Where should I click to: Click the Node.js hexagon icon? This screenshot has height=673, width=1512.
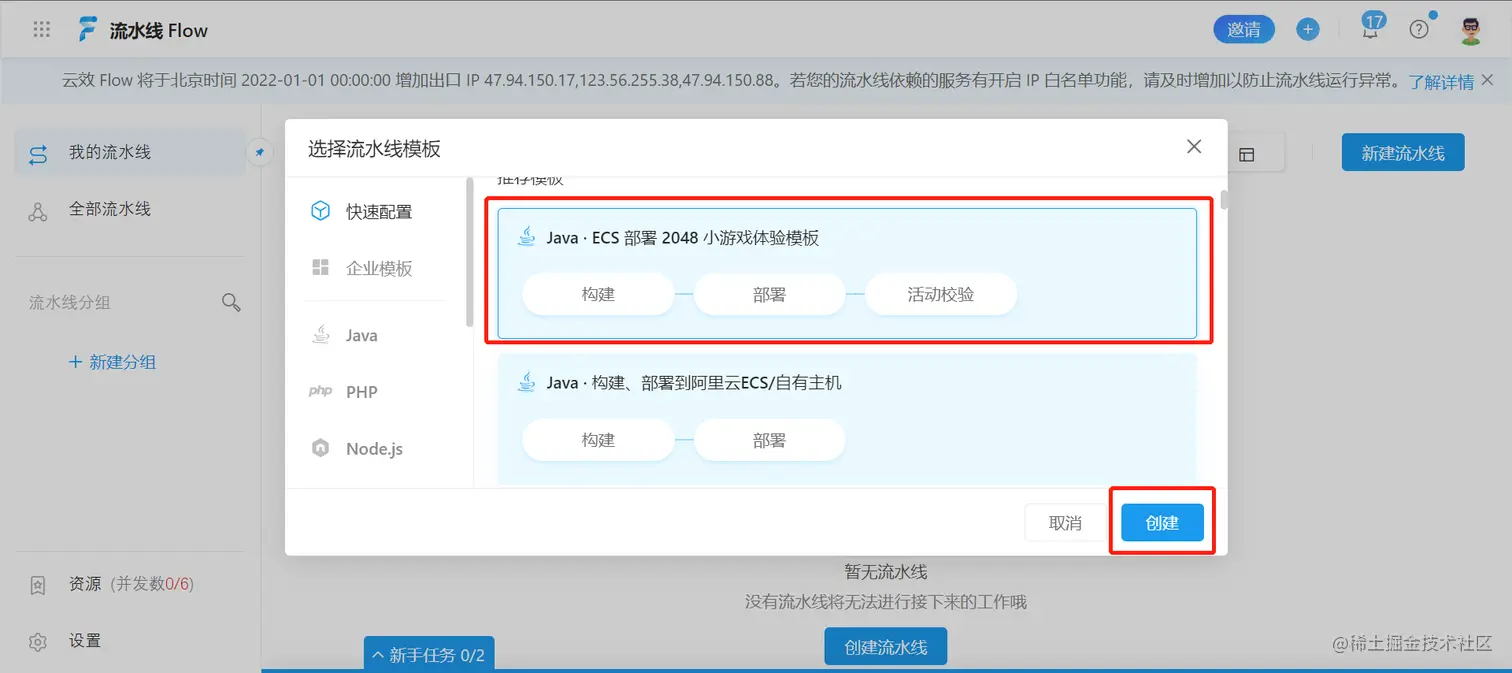(x=320, y=448)
